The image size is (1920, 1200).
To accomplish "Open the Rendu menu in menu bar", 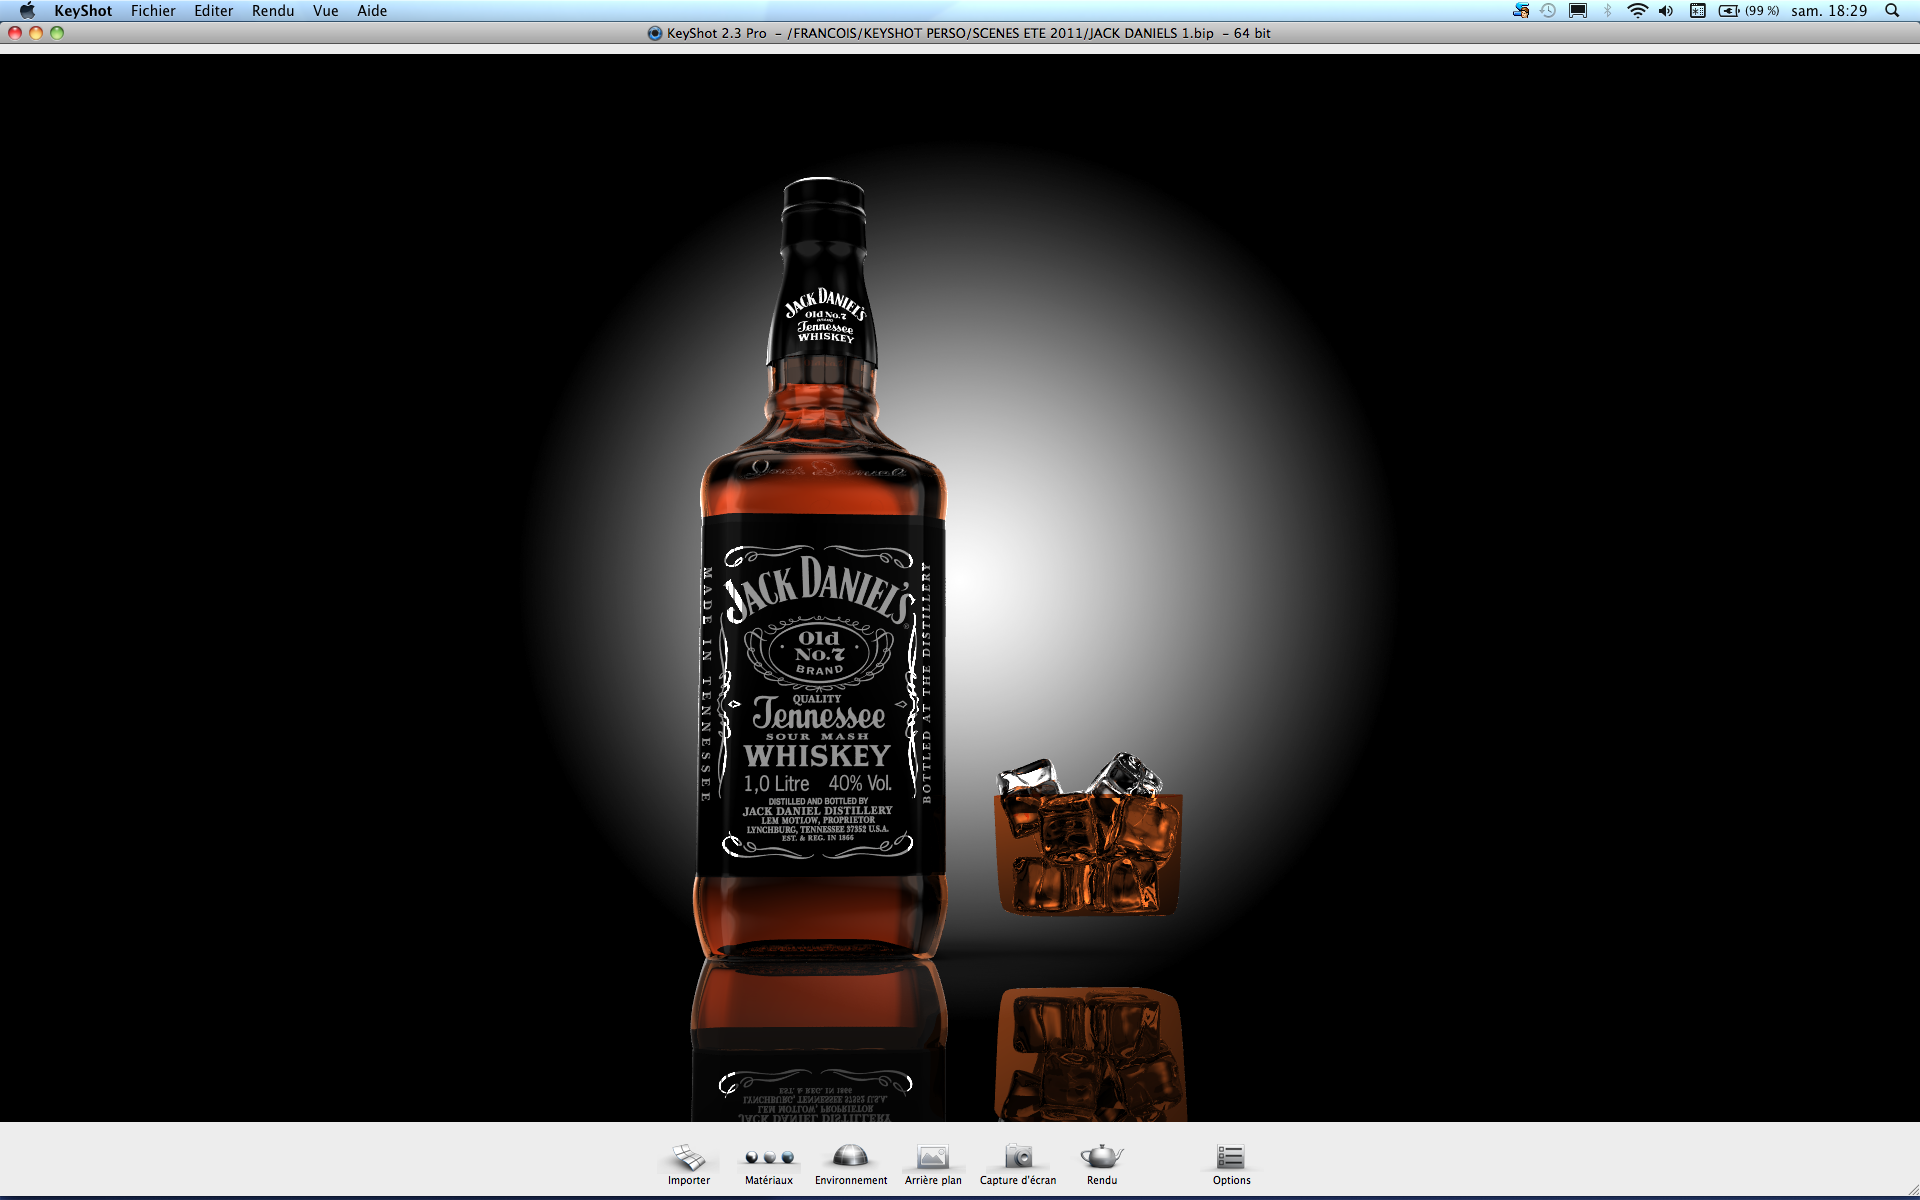I will pos(273,11).
